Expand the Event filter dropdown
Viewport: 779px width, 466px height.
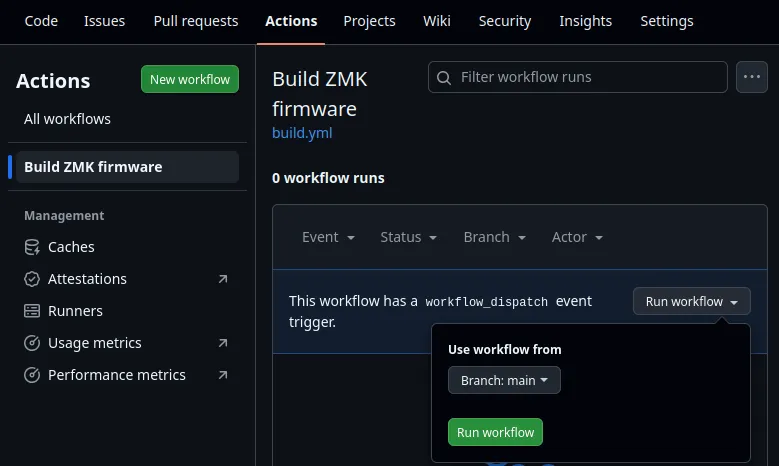point(328,237)
